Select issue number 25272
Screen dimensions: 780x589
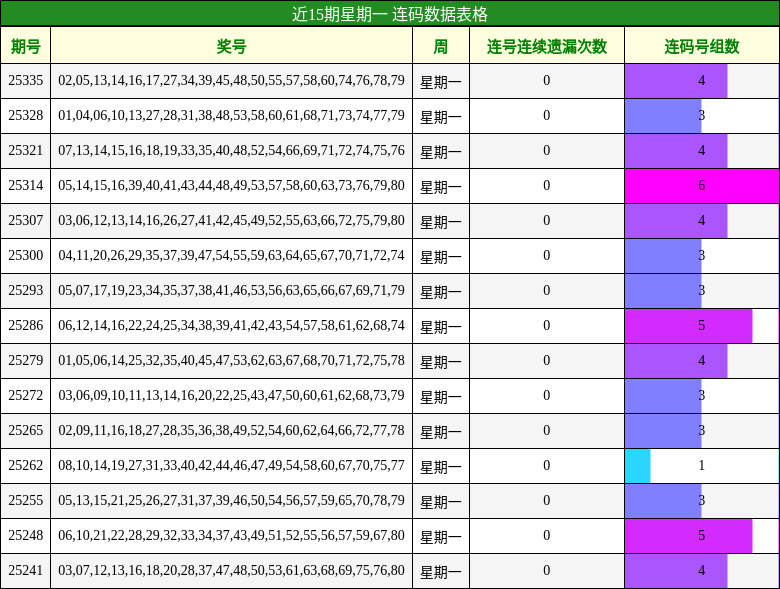click(26, 395)
